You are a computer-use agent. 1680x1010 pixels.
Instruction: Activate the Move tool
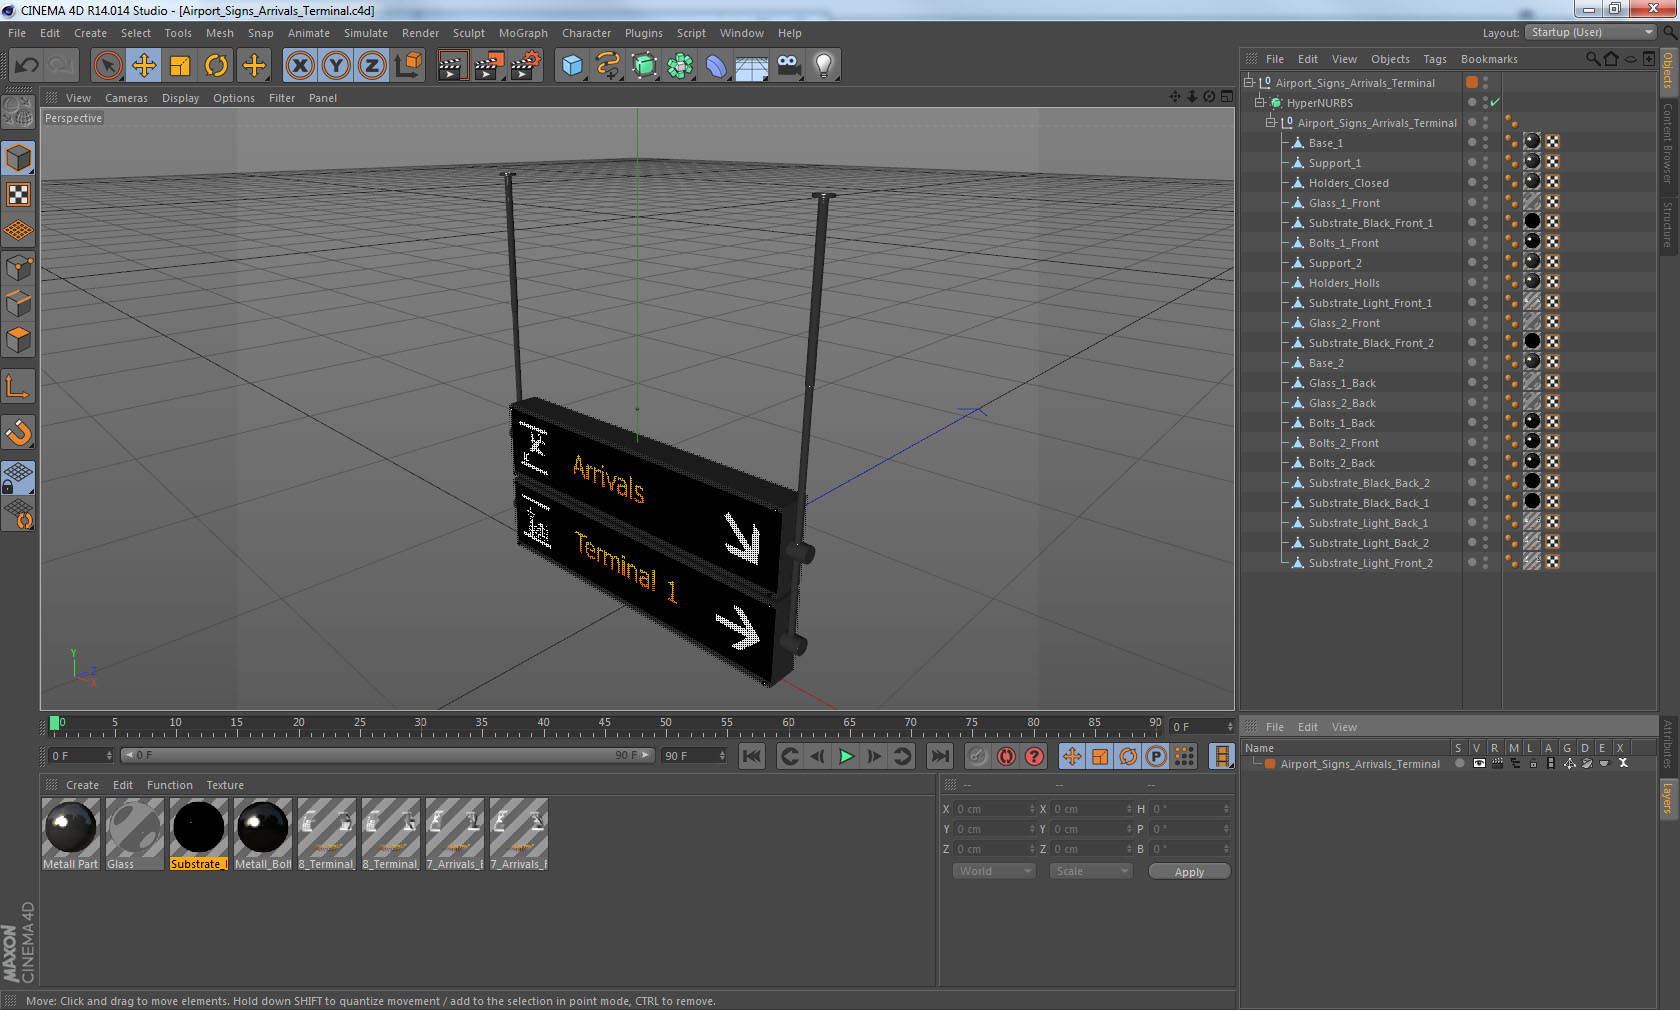click(x=143, y=66)
